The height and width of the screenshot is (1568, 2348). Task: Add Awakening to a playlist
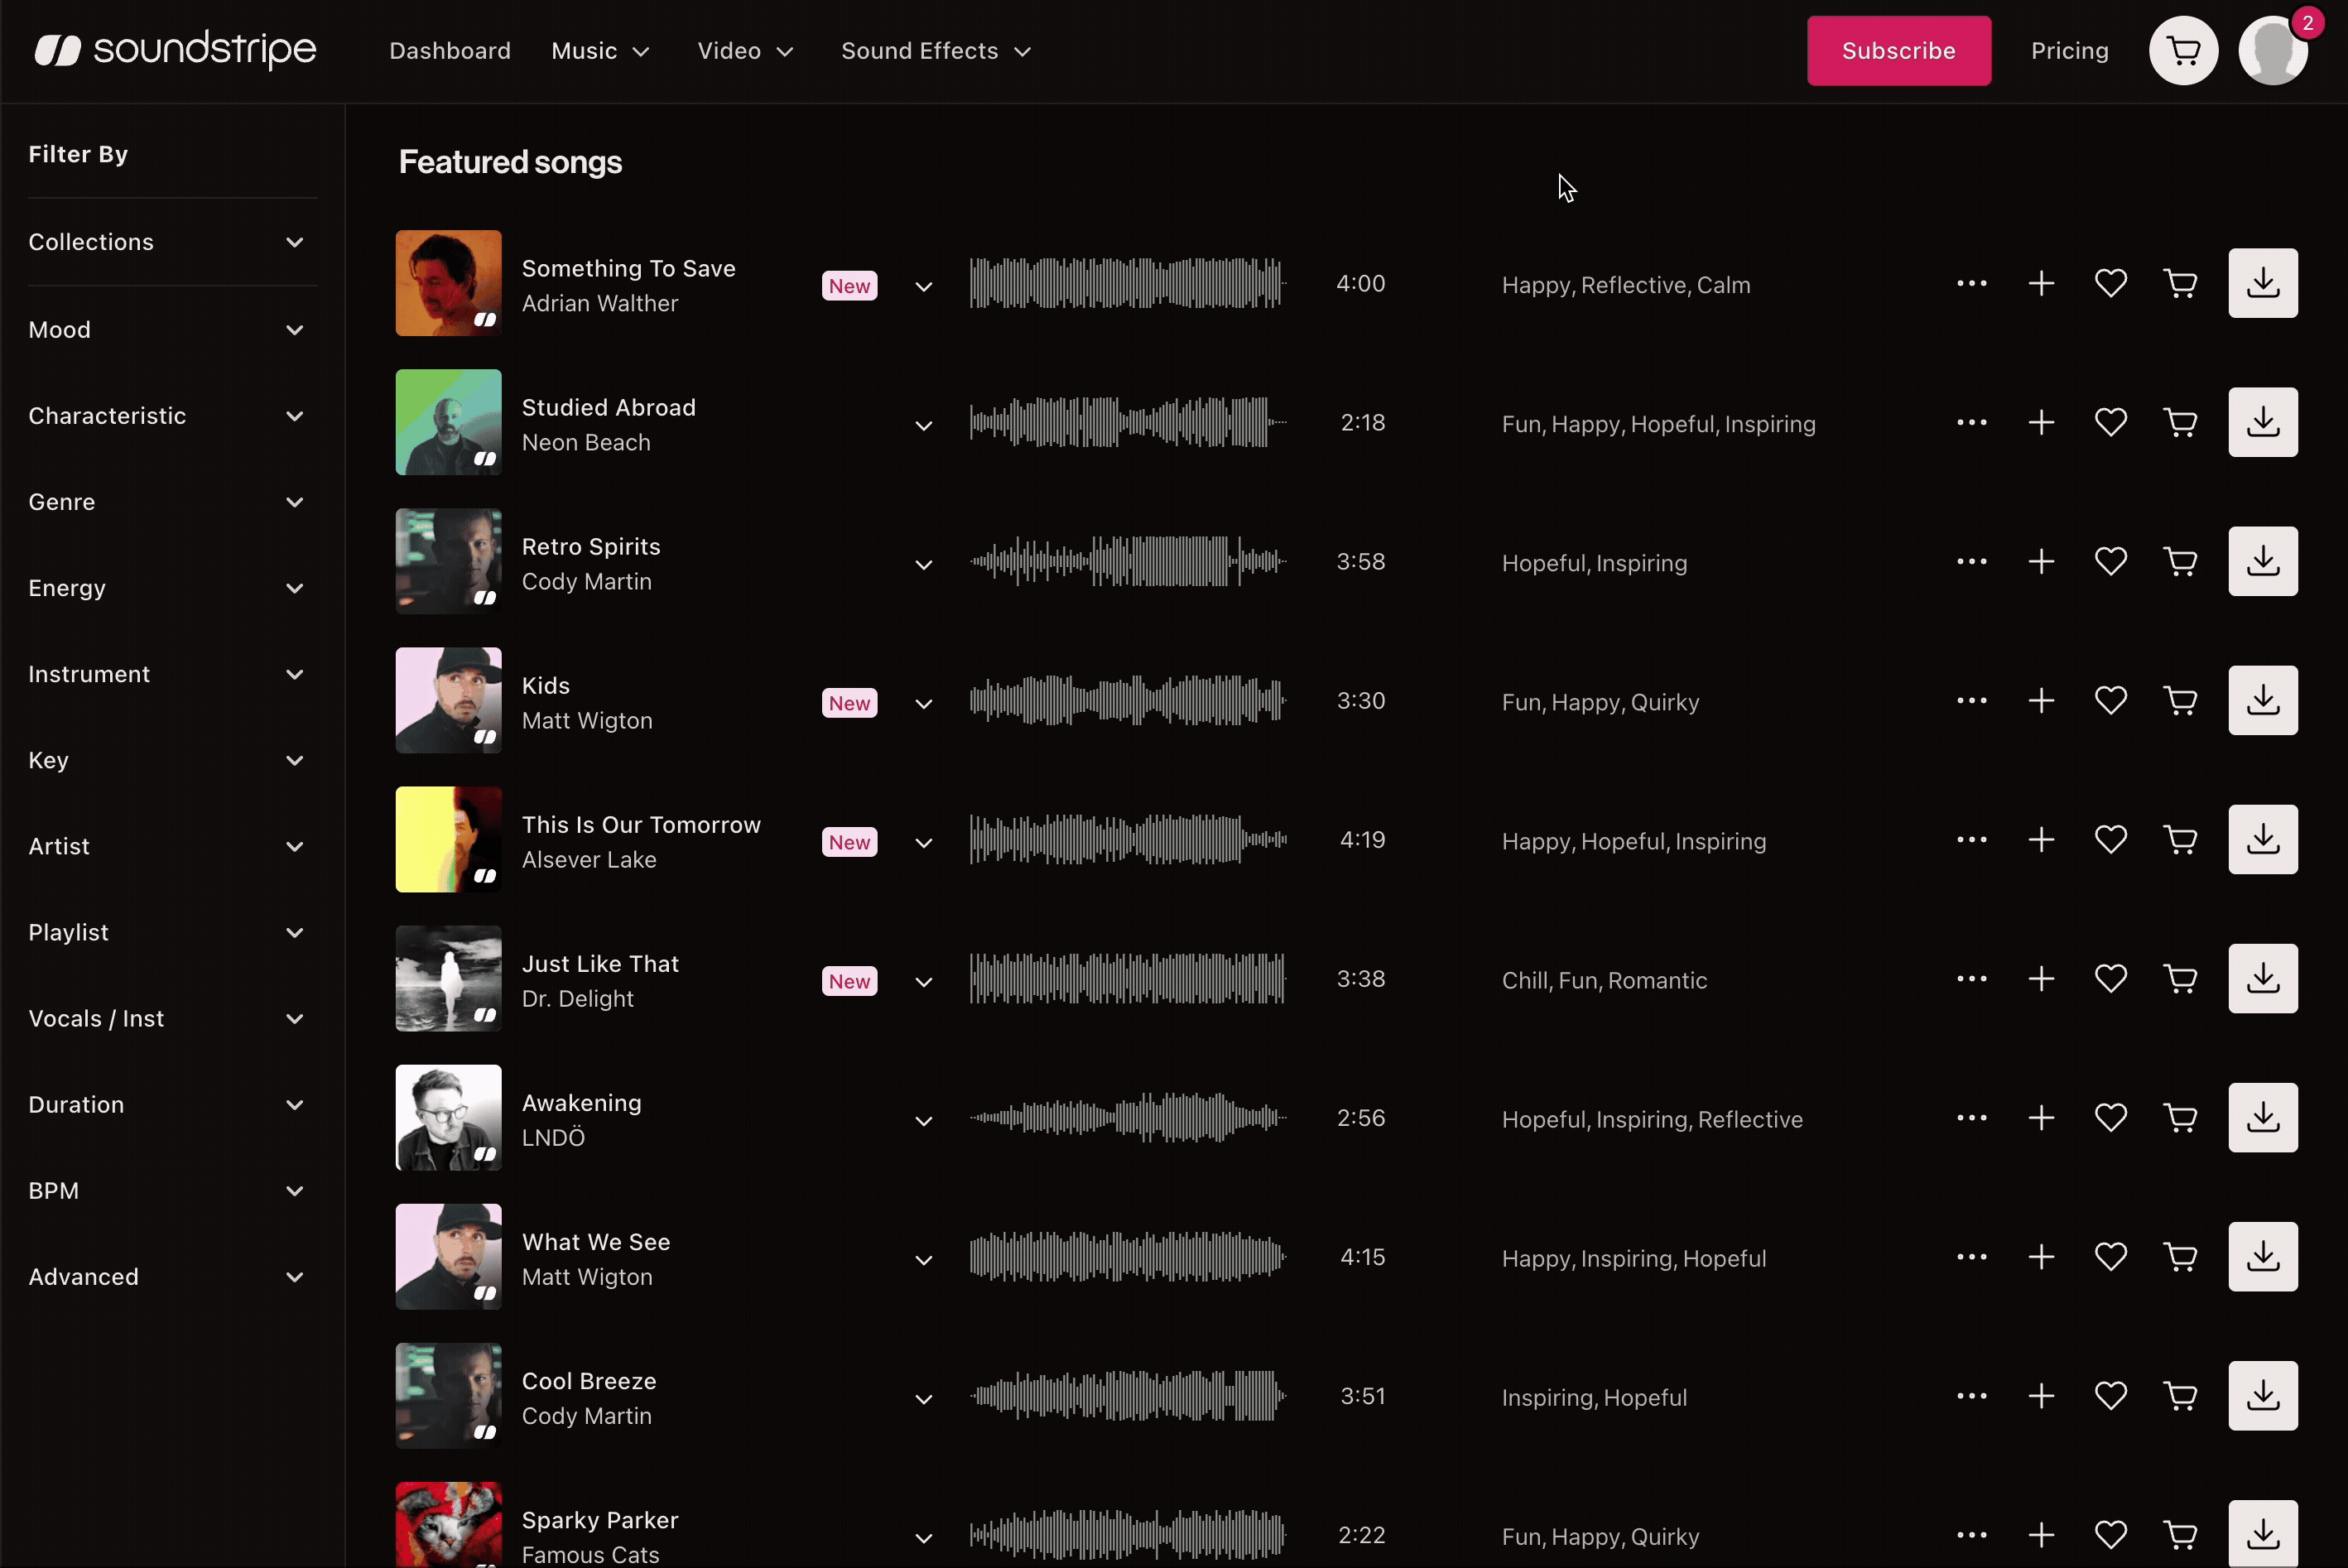(x=2041, y=1117)
